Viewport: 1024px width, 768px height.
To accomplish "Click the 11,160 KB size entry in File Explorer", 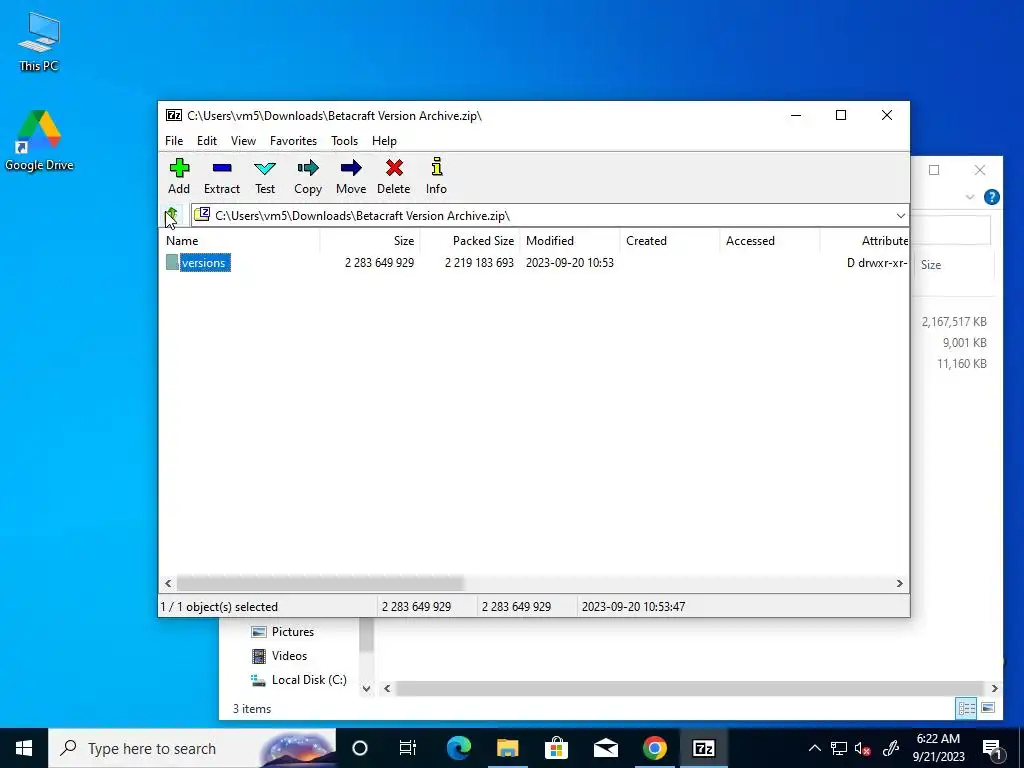I will click(x=962, y=364).
